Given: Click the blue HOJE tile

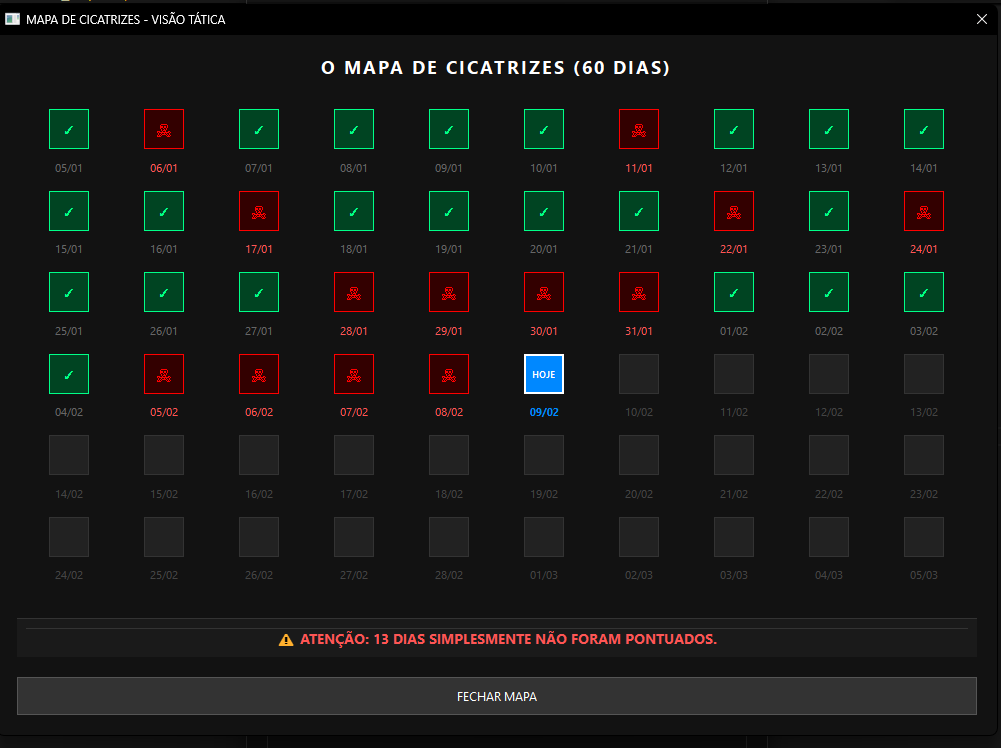Looking at the screenshot, I should tap(544, 374).
